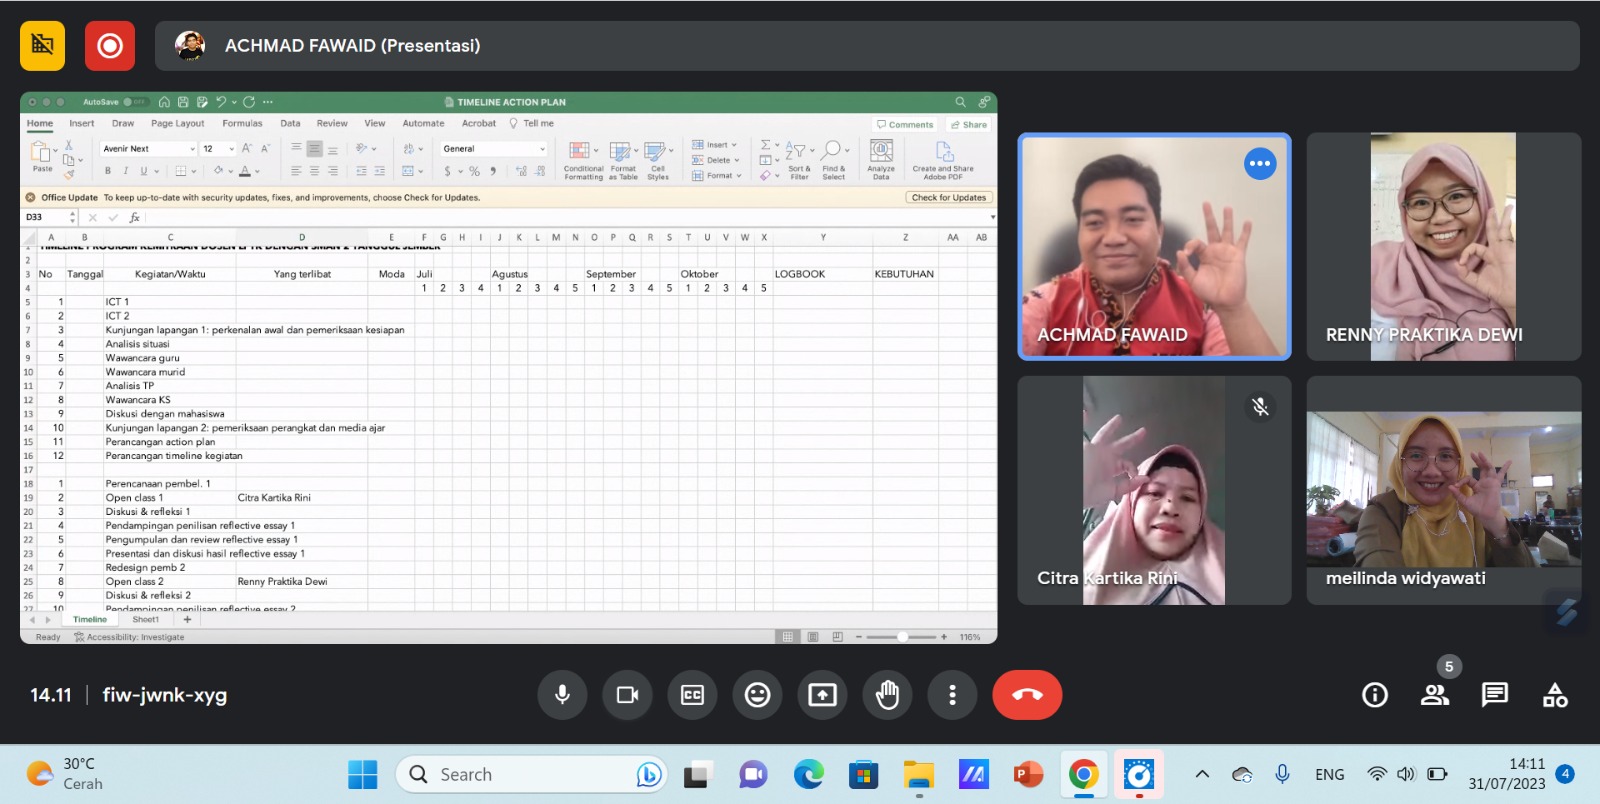Open the captions (CC) control
The height and width of the screenshot is (804, 1600).
point(692,695)
